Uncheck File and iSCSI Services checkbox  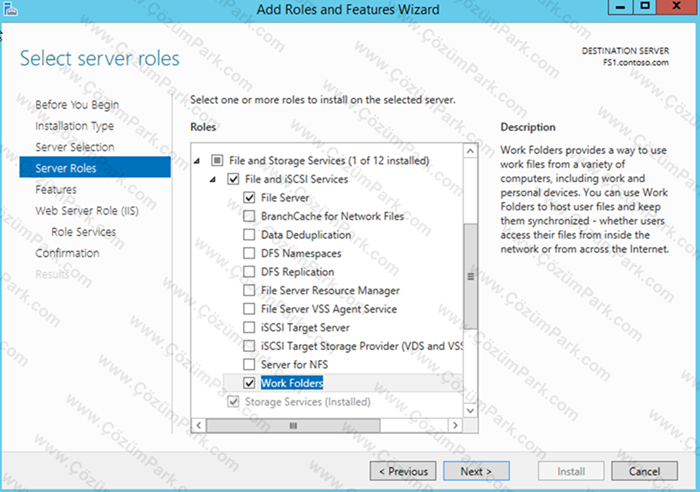coord(233,179)
